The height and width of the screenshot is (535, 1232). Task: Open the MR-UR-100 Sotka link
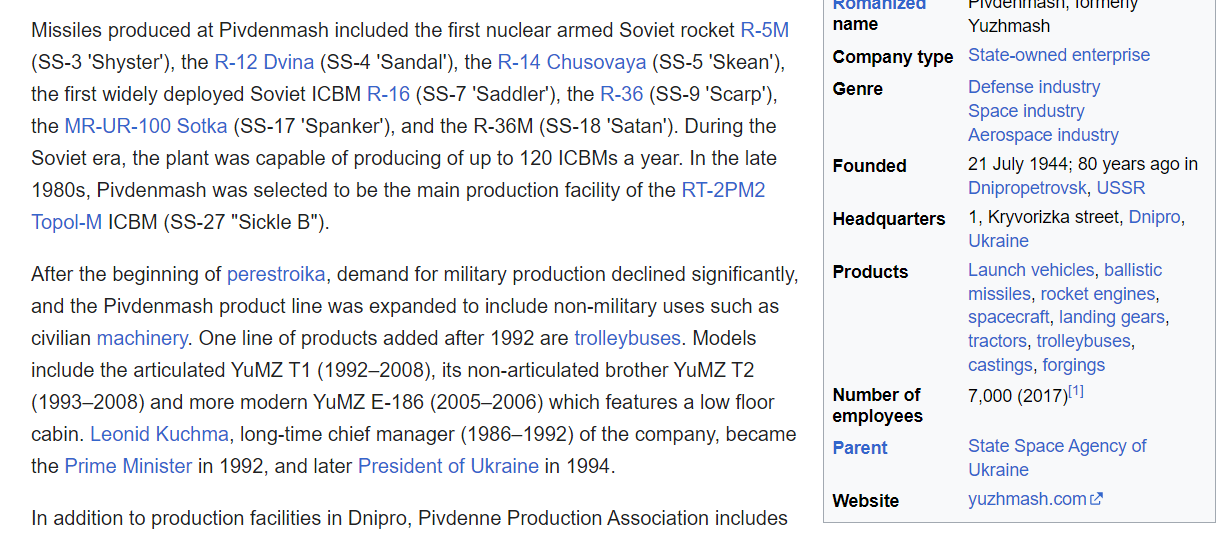tap(146, 126)
